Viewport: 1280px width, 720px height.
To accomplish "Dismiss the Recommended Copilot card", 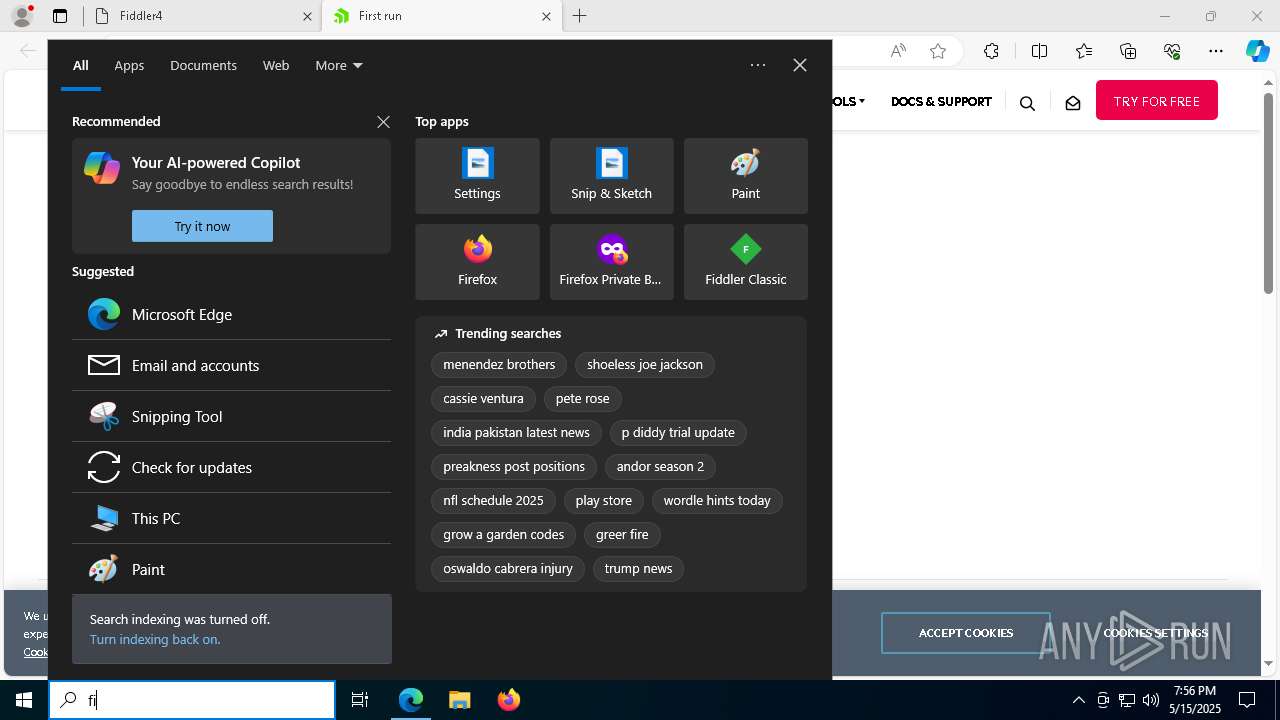I will [383, 121].
